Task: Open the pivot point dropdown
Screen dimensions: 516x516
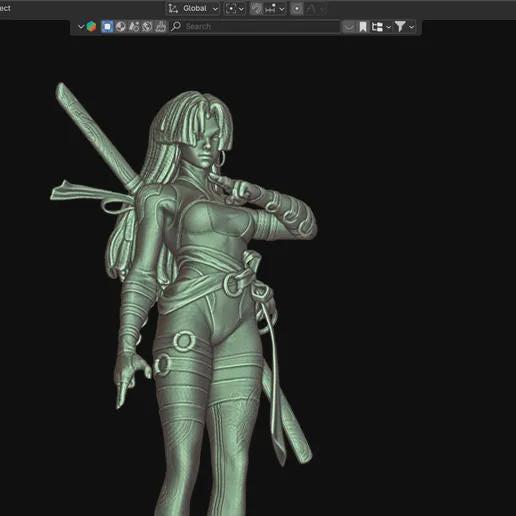Action: click(235, 9)
